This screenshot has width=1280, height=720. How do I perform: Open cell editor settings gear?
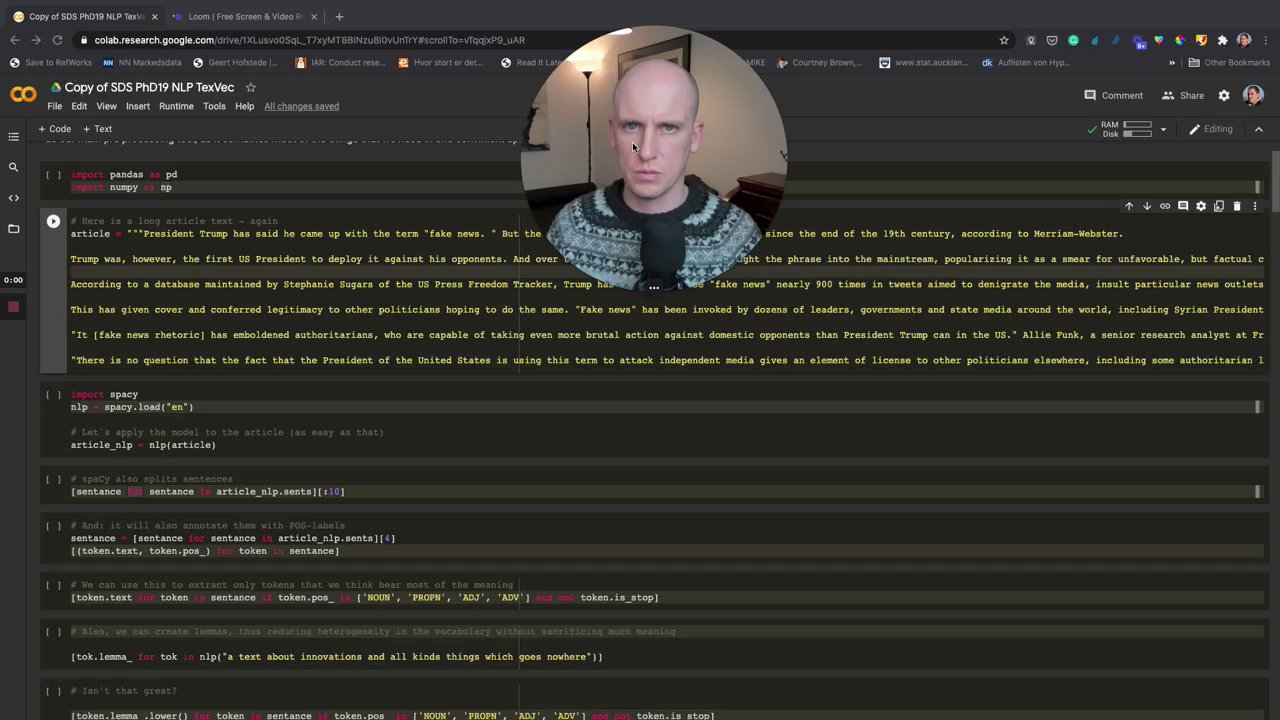pyautogui.click(x=1201, y=206)
